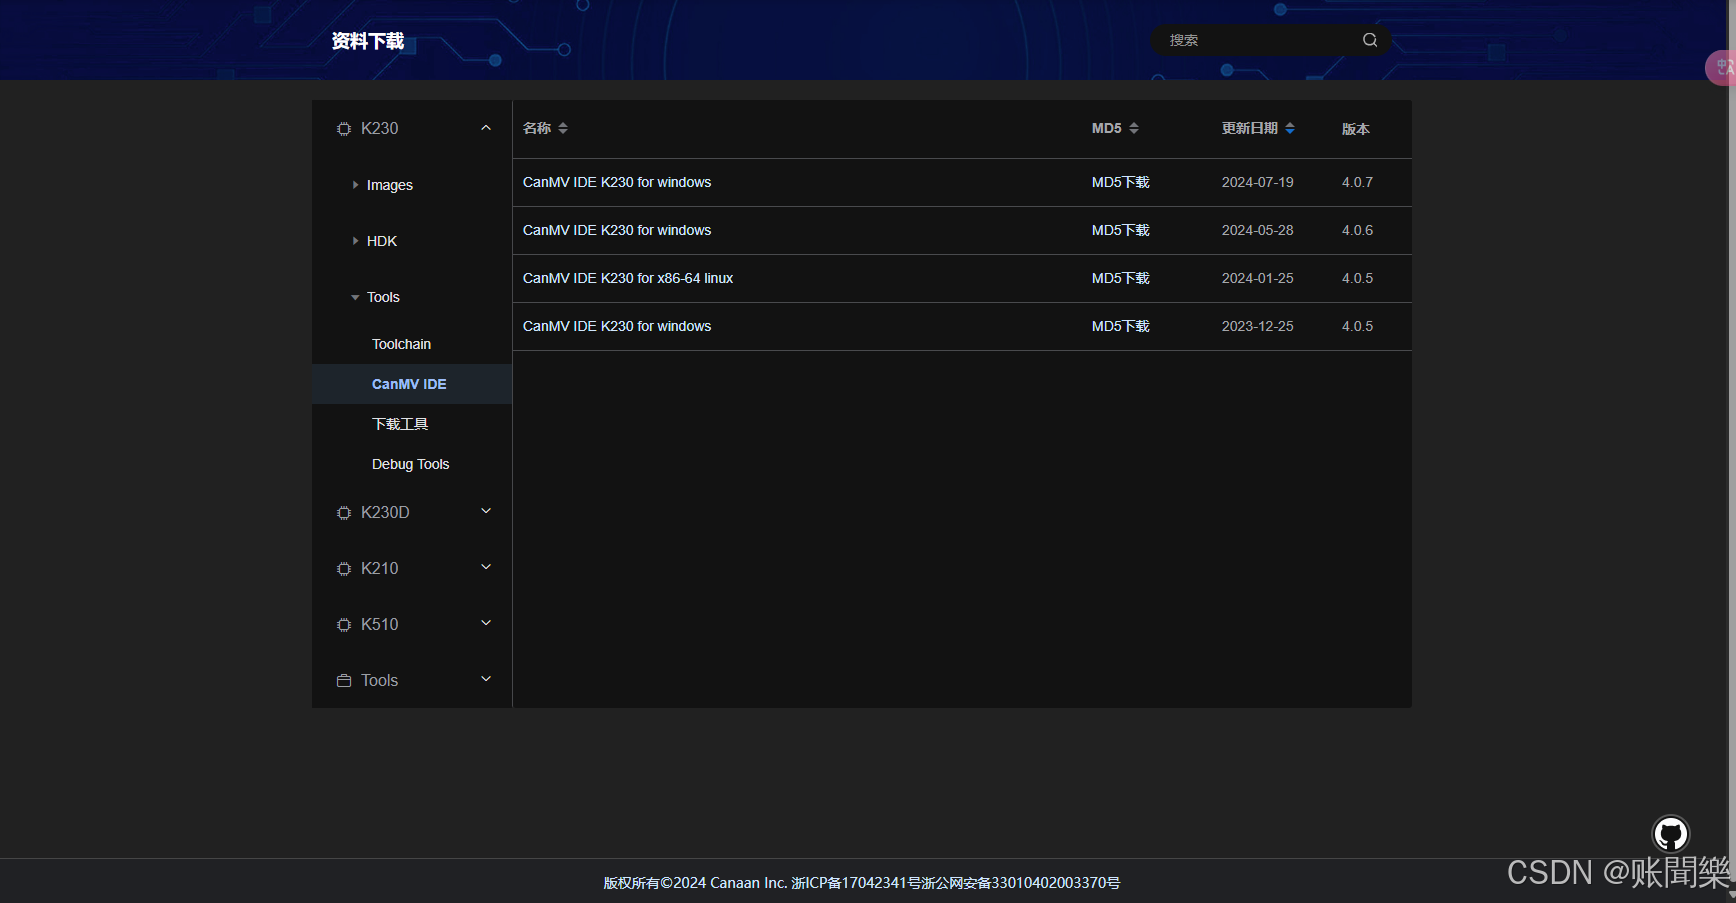The width and height of the screenshot is (1736, 903).
Task: Click the K510 chip icon
Action: (344, 625)
